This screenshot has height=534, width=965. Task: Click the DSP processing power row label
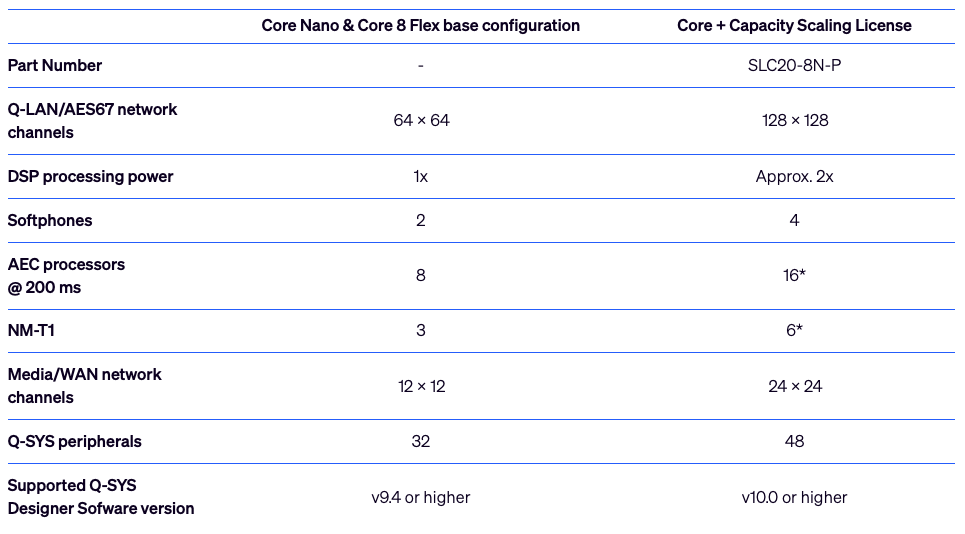point(90,177)
